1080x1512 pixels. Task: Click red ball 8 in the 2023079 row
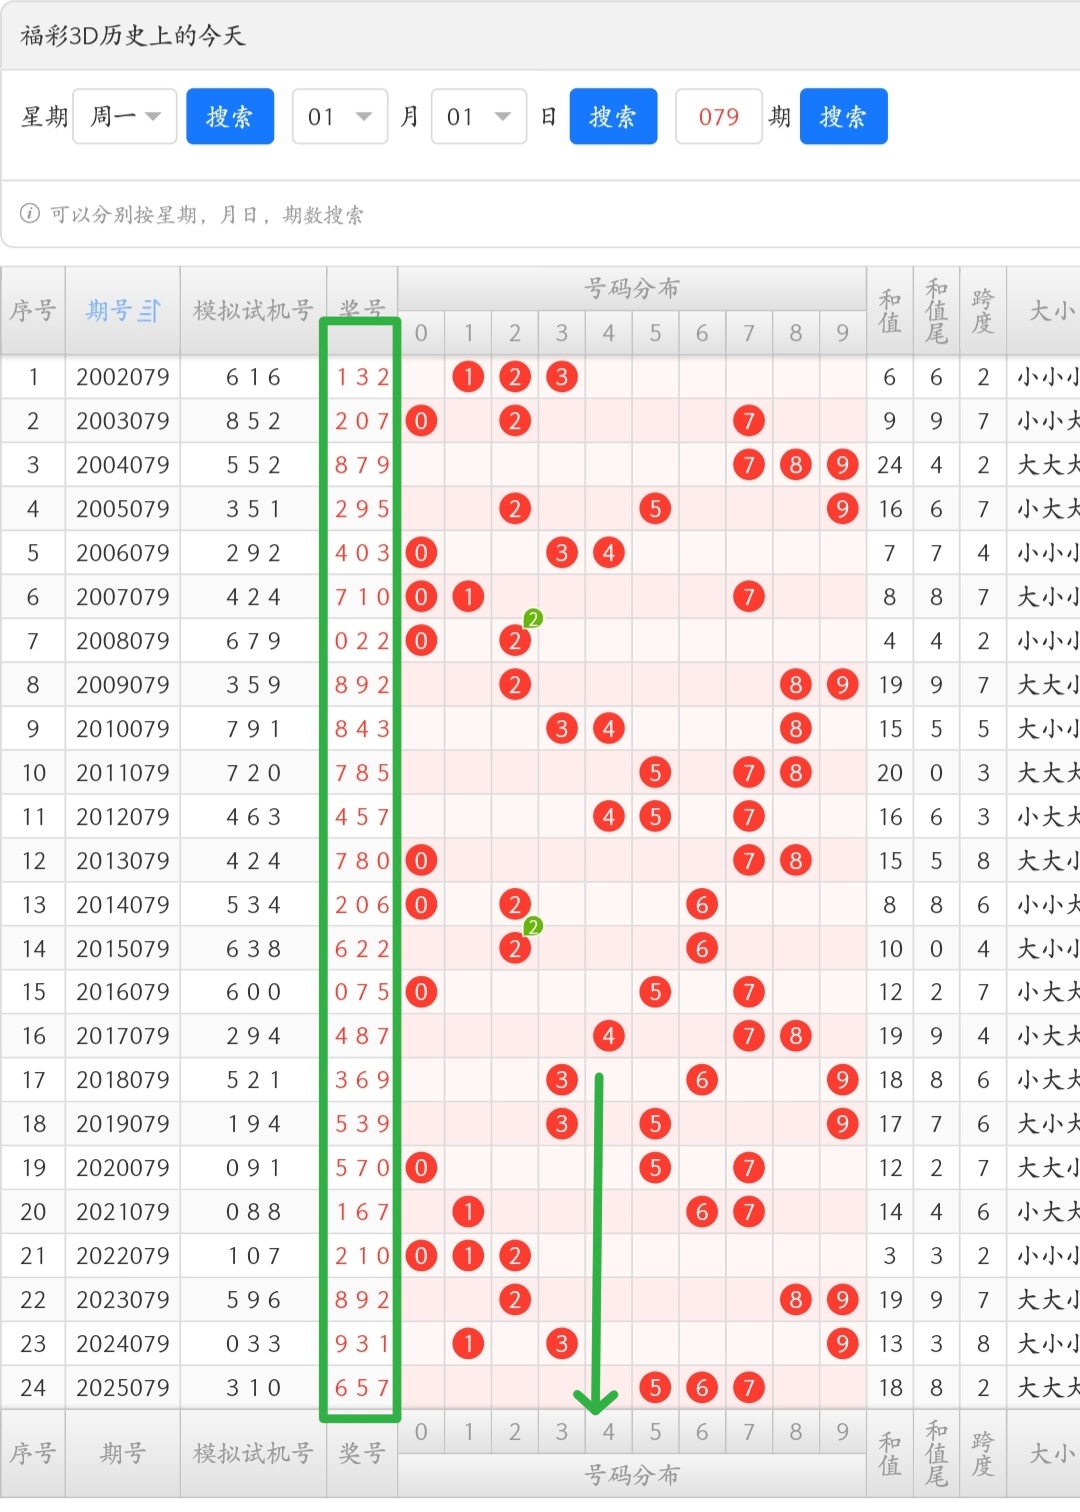[796, 1300]
